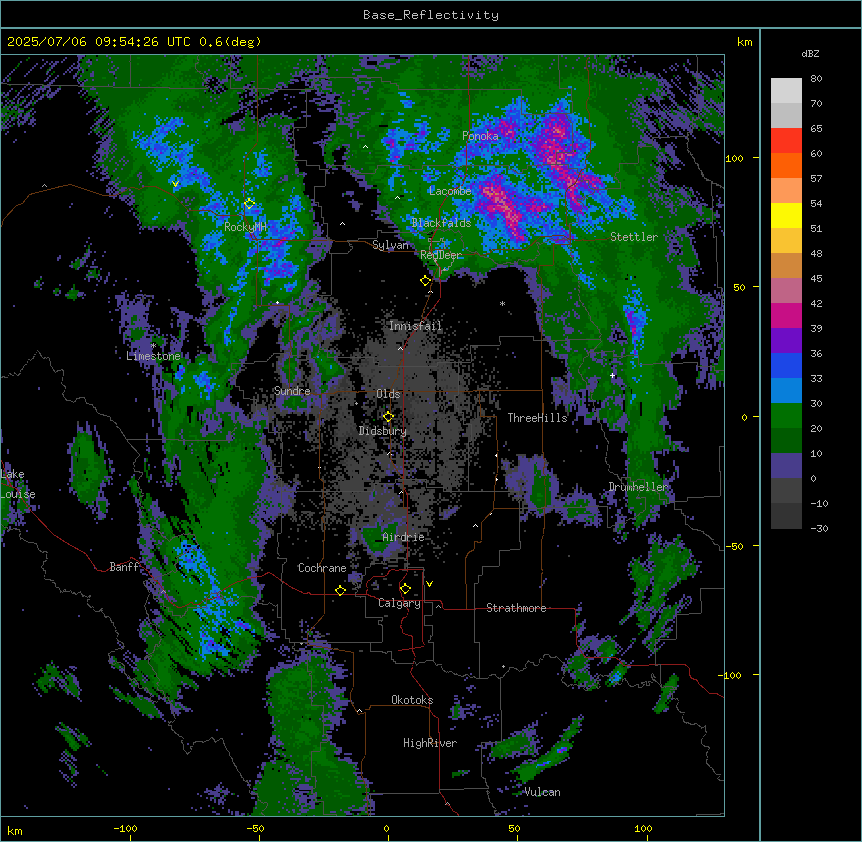Select the light blue 30-33 dBZ legend swatch
862x842 pixels.
pos(786,391)
